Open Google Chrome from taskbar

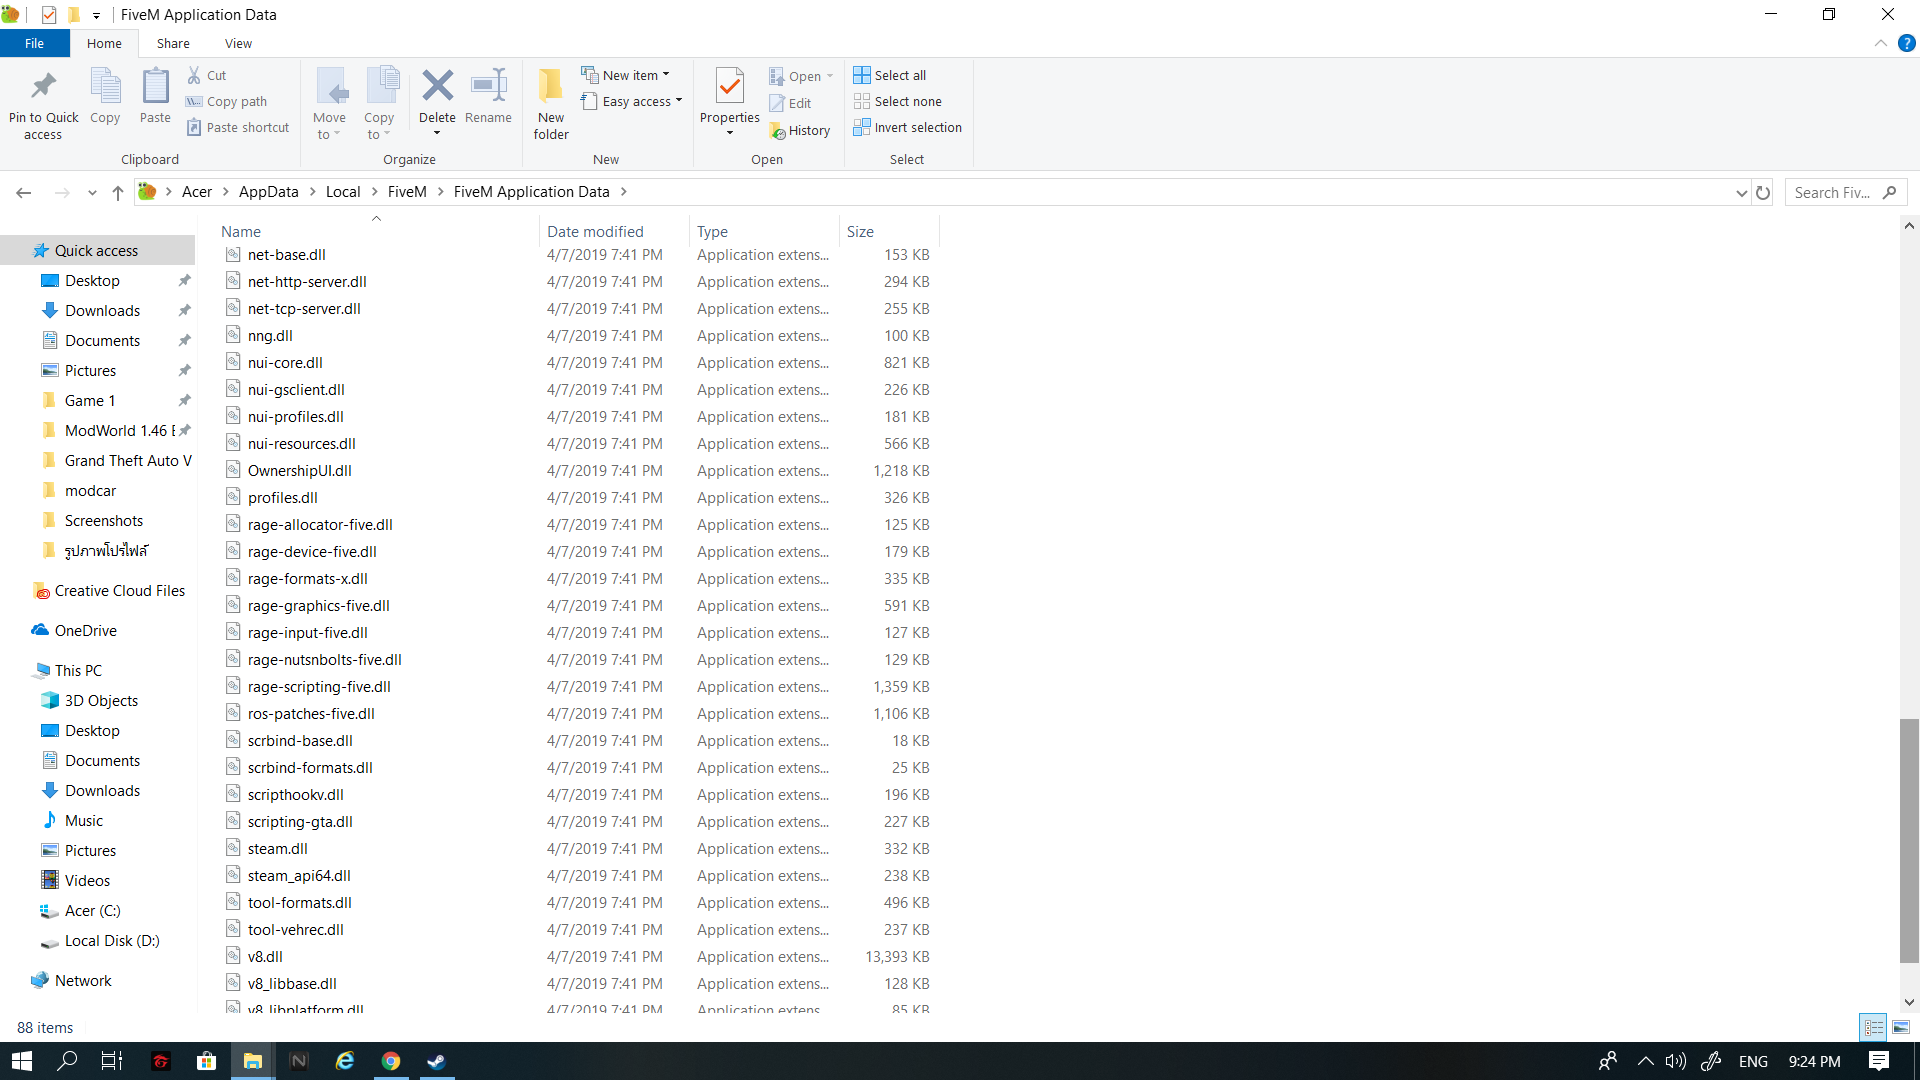coord(391,1061)
